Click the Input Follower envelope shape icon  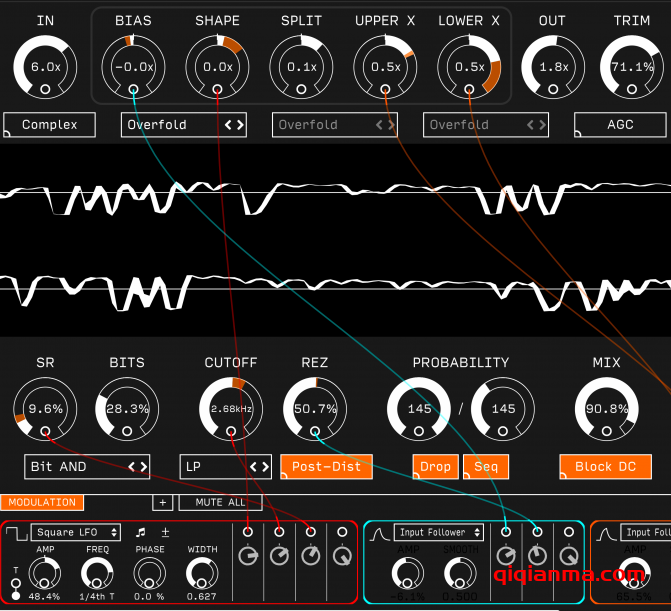380,533
